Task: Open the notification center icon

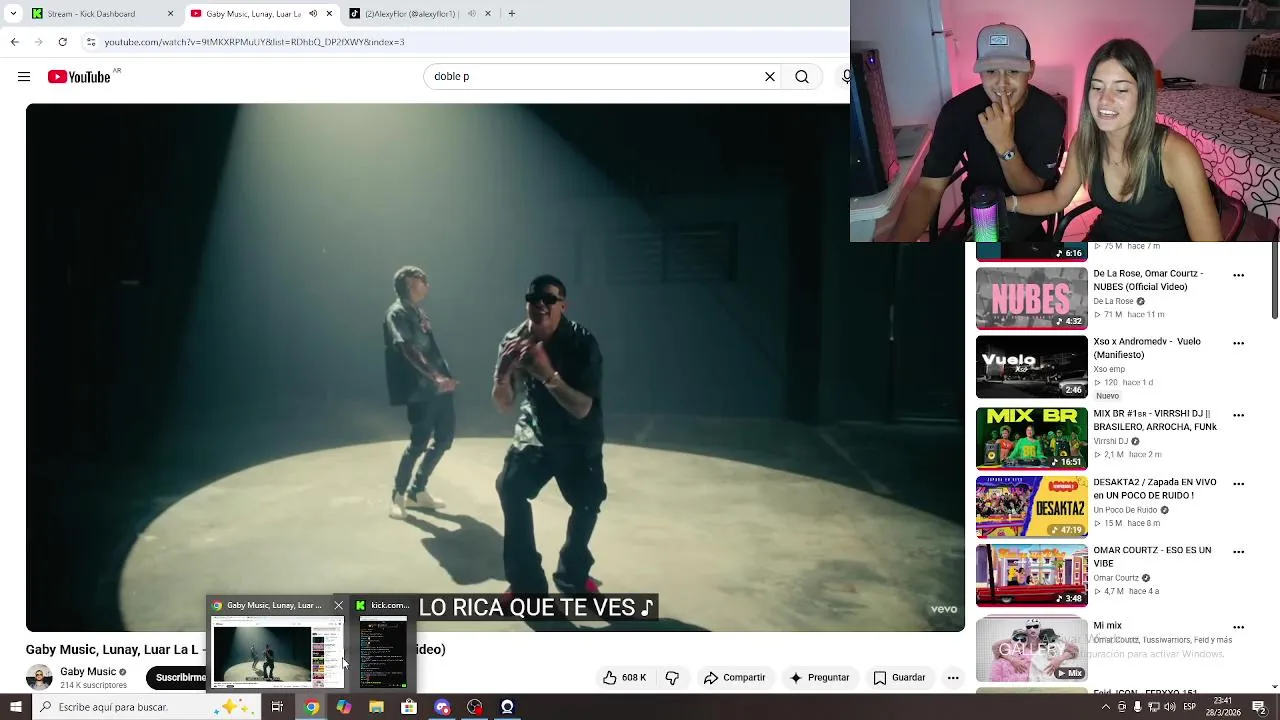Action: pos(1259,707)
